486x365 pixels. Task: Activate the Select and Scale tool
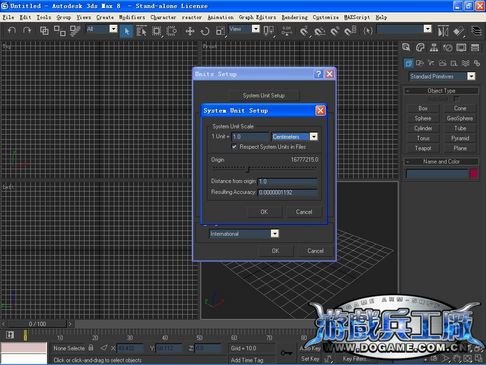tap(220, 31)
